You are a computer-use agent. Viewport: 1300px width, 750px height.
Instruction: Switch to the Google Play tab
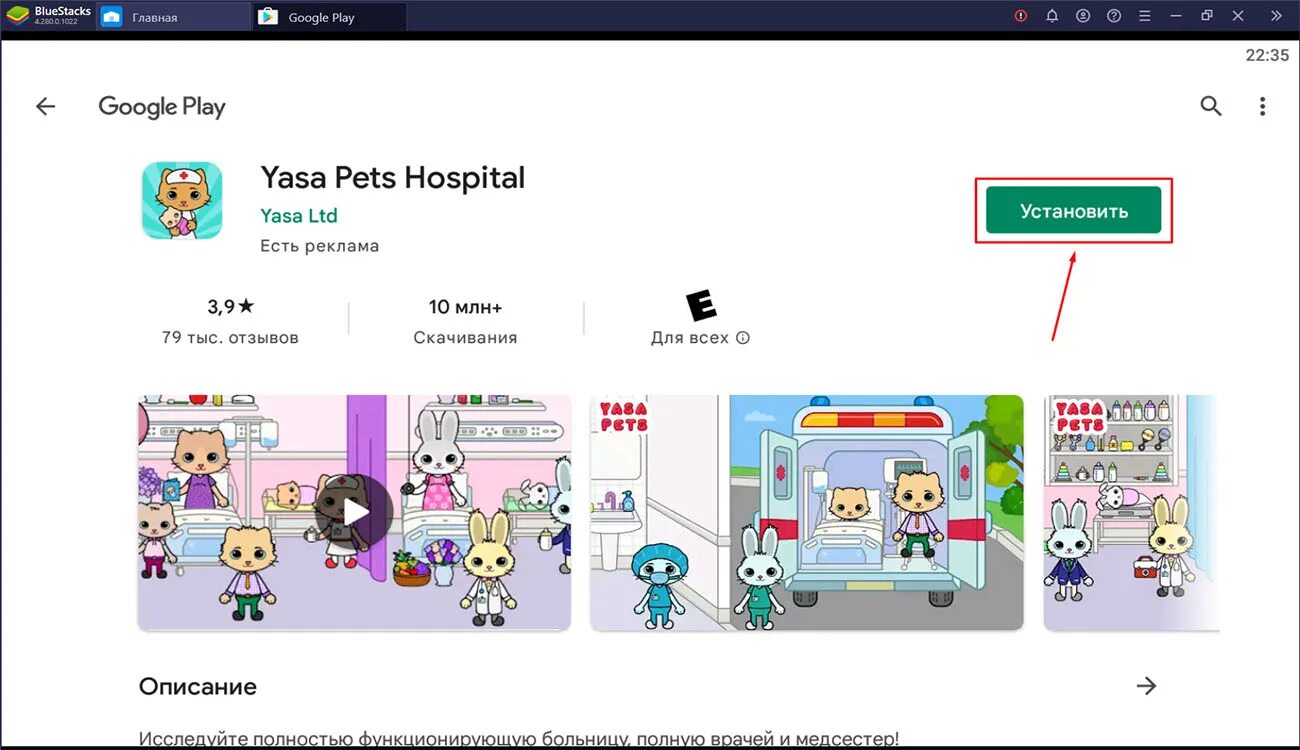pyautogui.click(x=330, y=17)
